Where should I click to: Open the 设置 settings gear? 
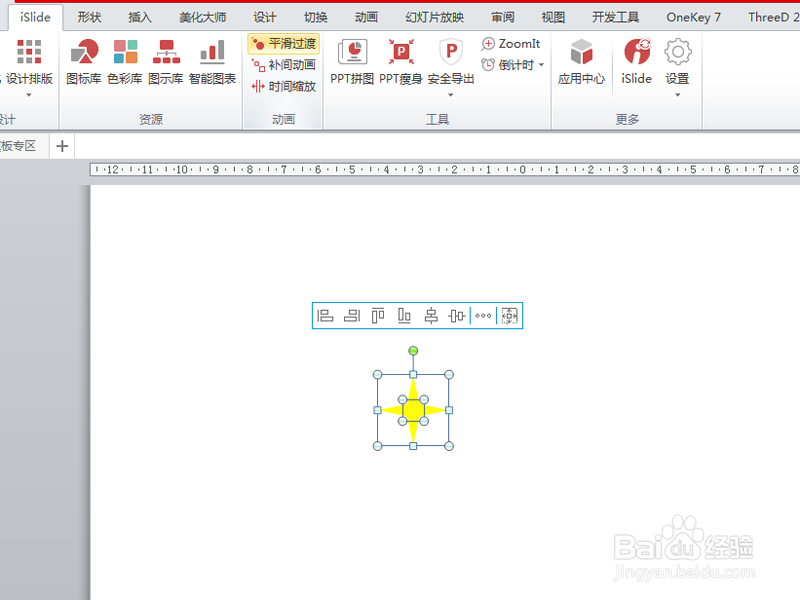(678, 52)
